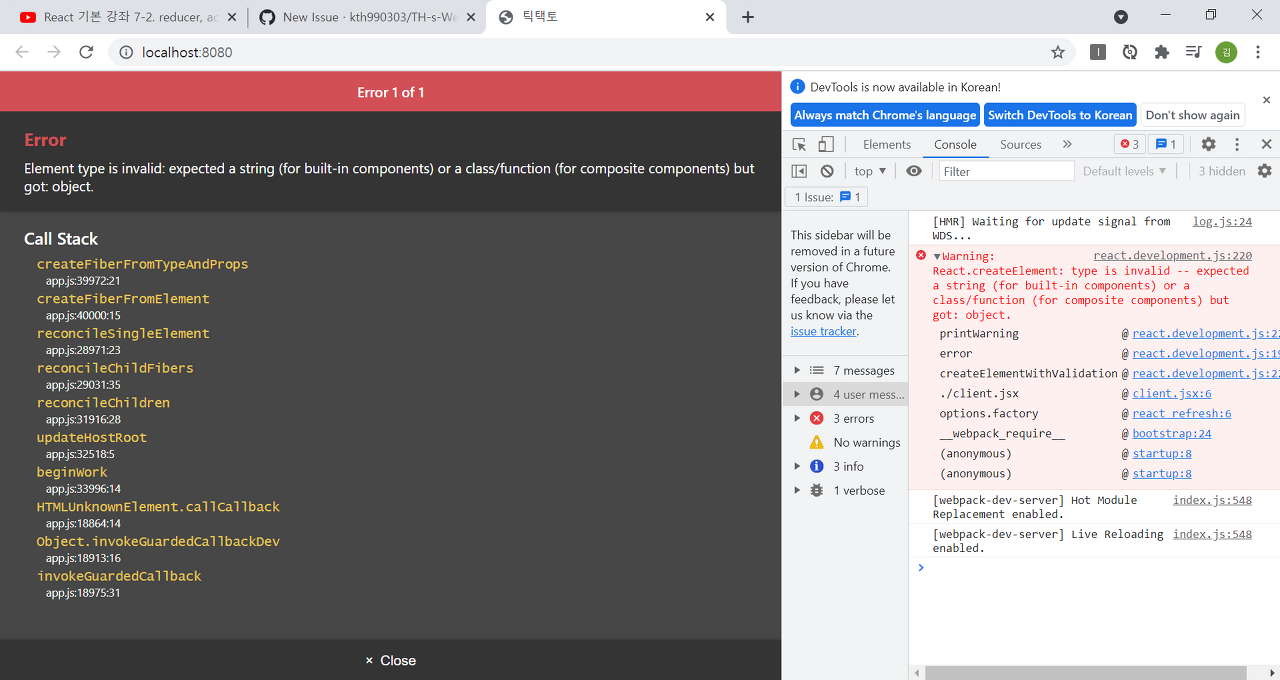The image size is (1280, 680).
Task: Click reconcileChildFibers stack entry
Action: pyautogui.click(x=115, y=368)
